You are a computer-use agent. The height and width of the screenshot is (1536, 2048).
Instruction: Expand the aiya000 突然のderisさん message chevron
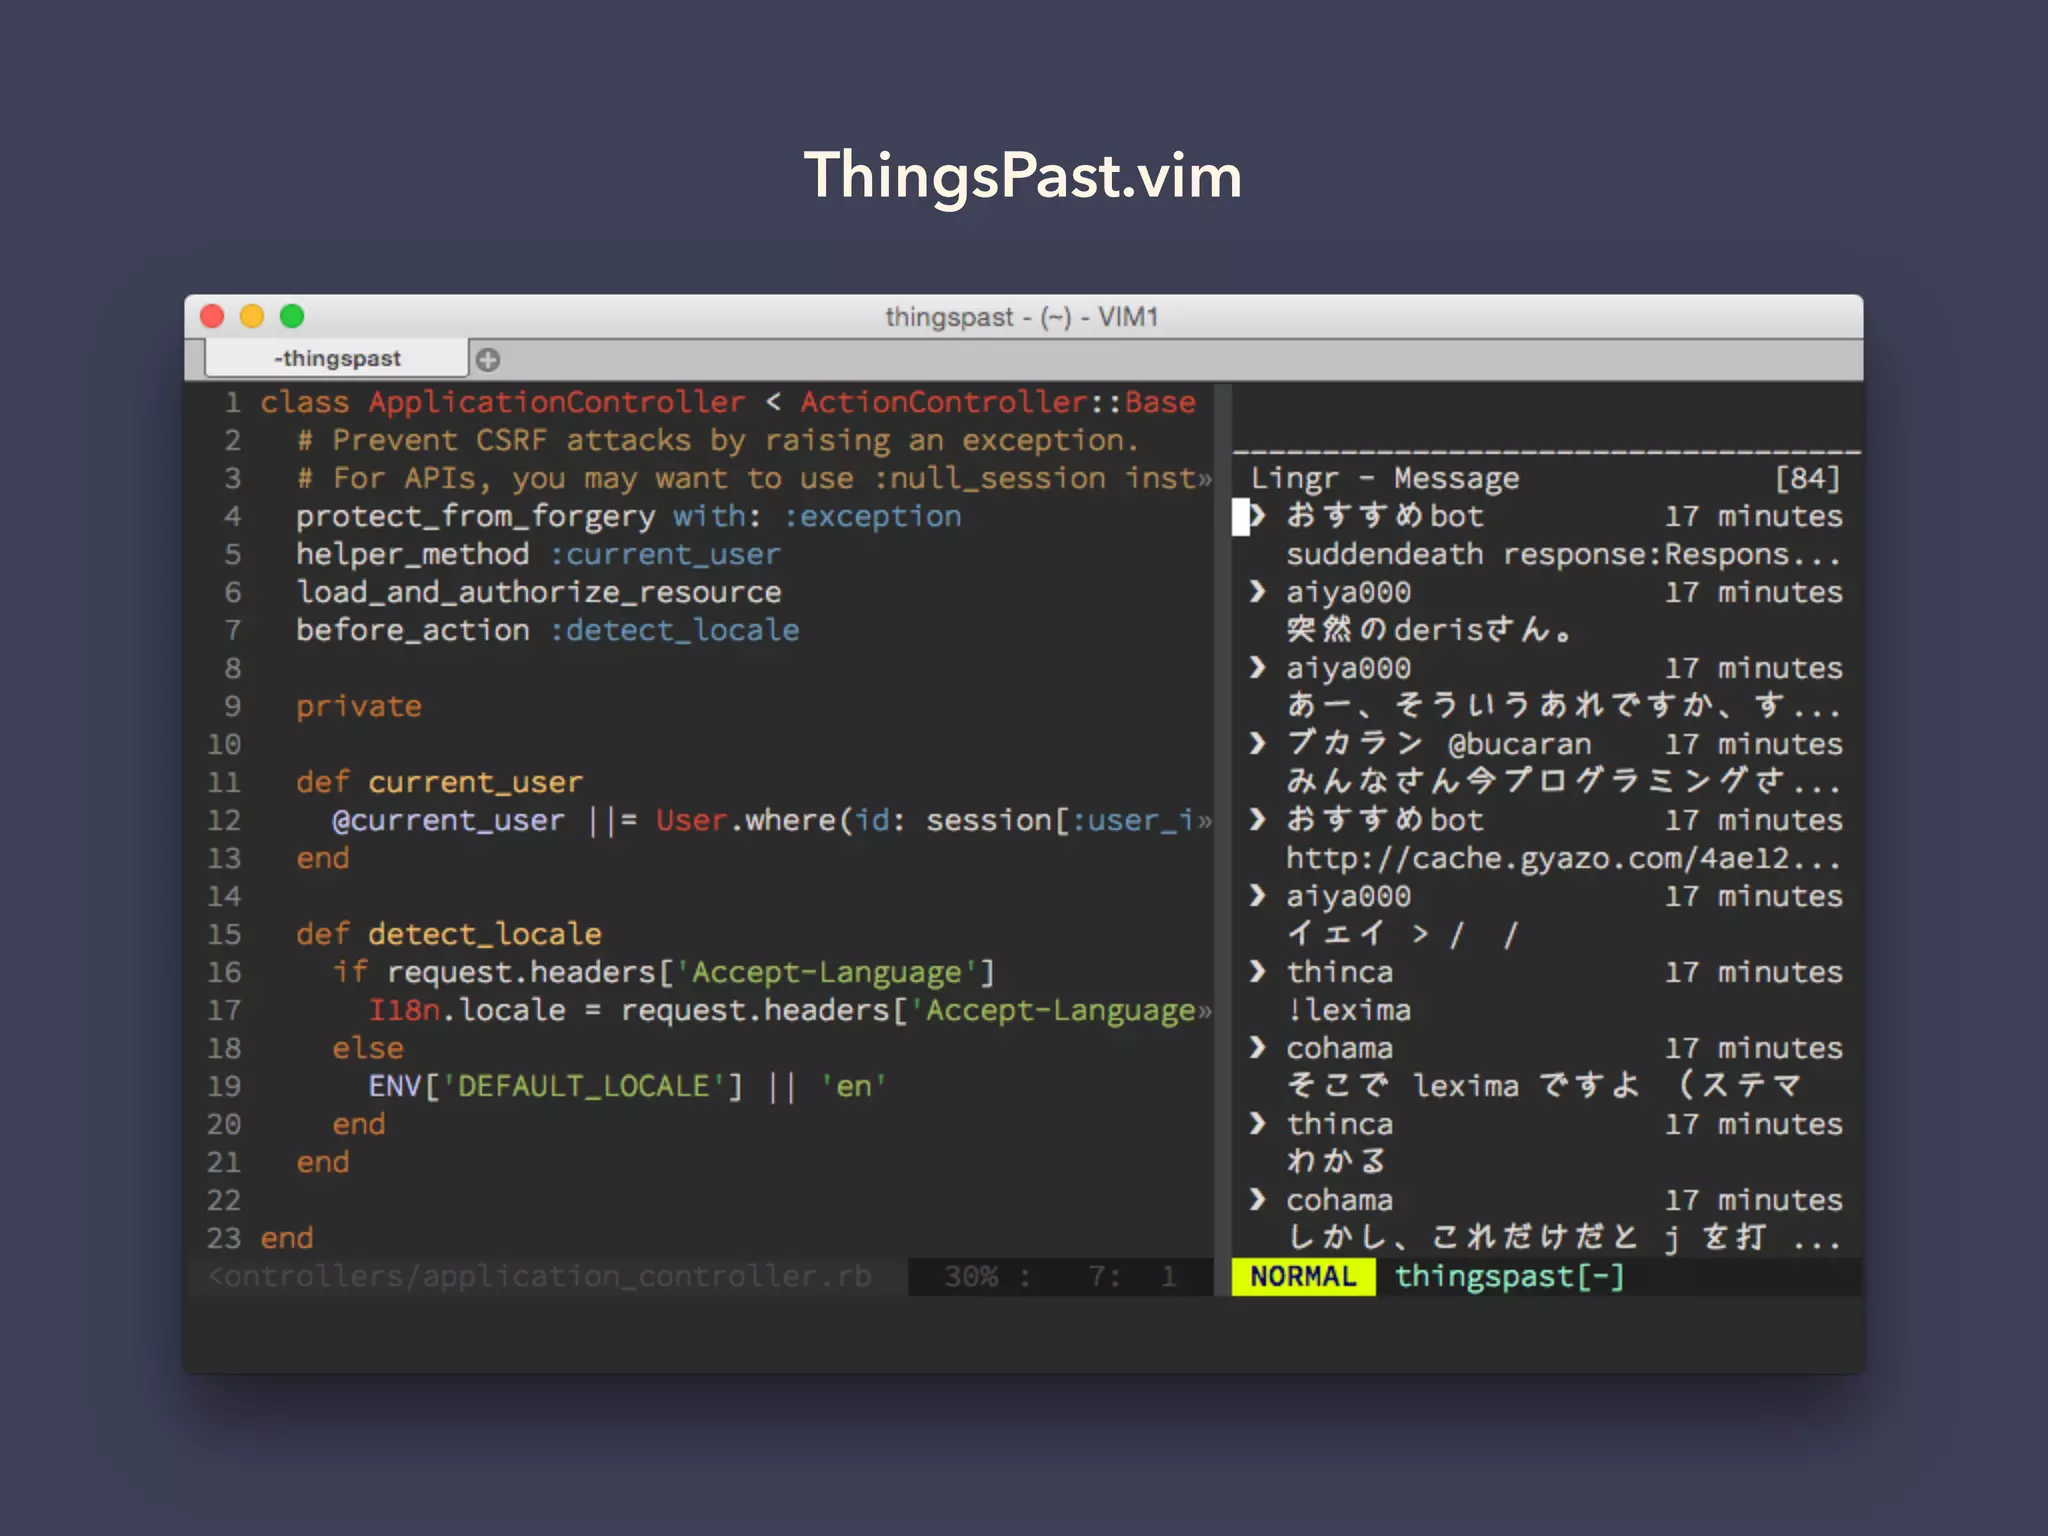1258,592
